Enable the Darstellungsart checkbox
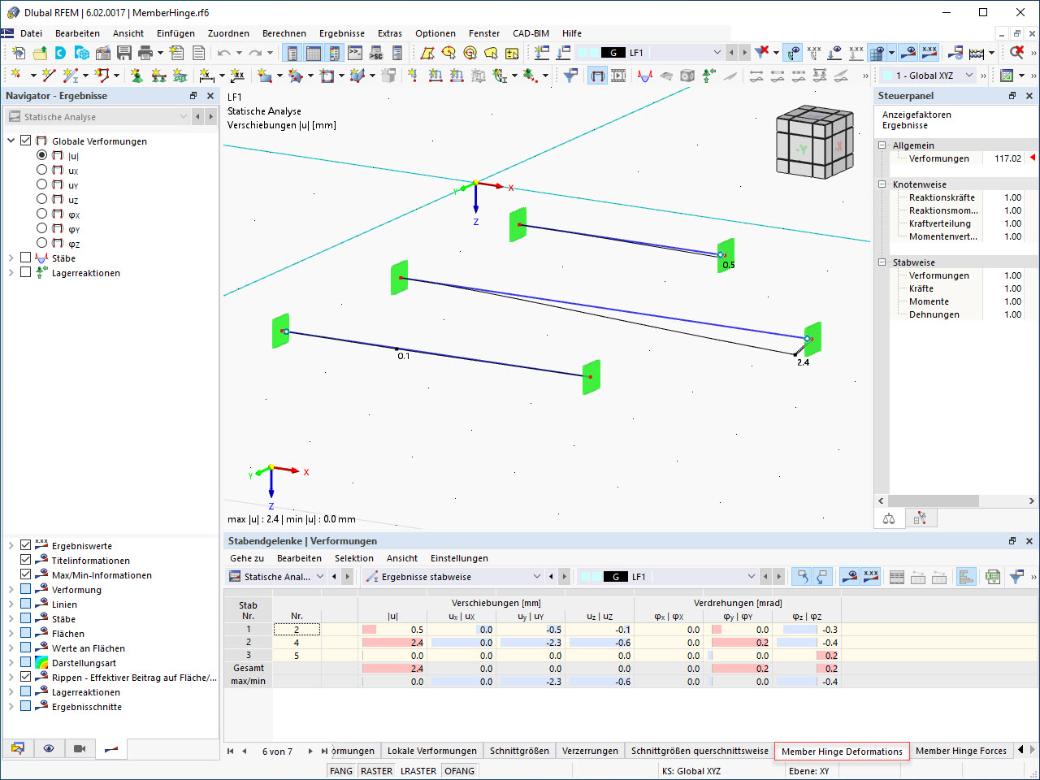Screen dimensions: 1040x780 tap(26, 662)
